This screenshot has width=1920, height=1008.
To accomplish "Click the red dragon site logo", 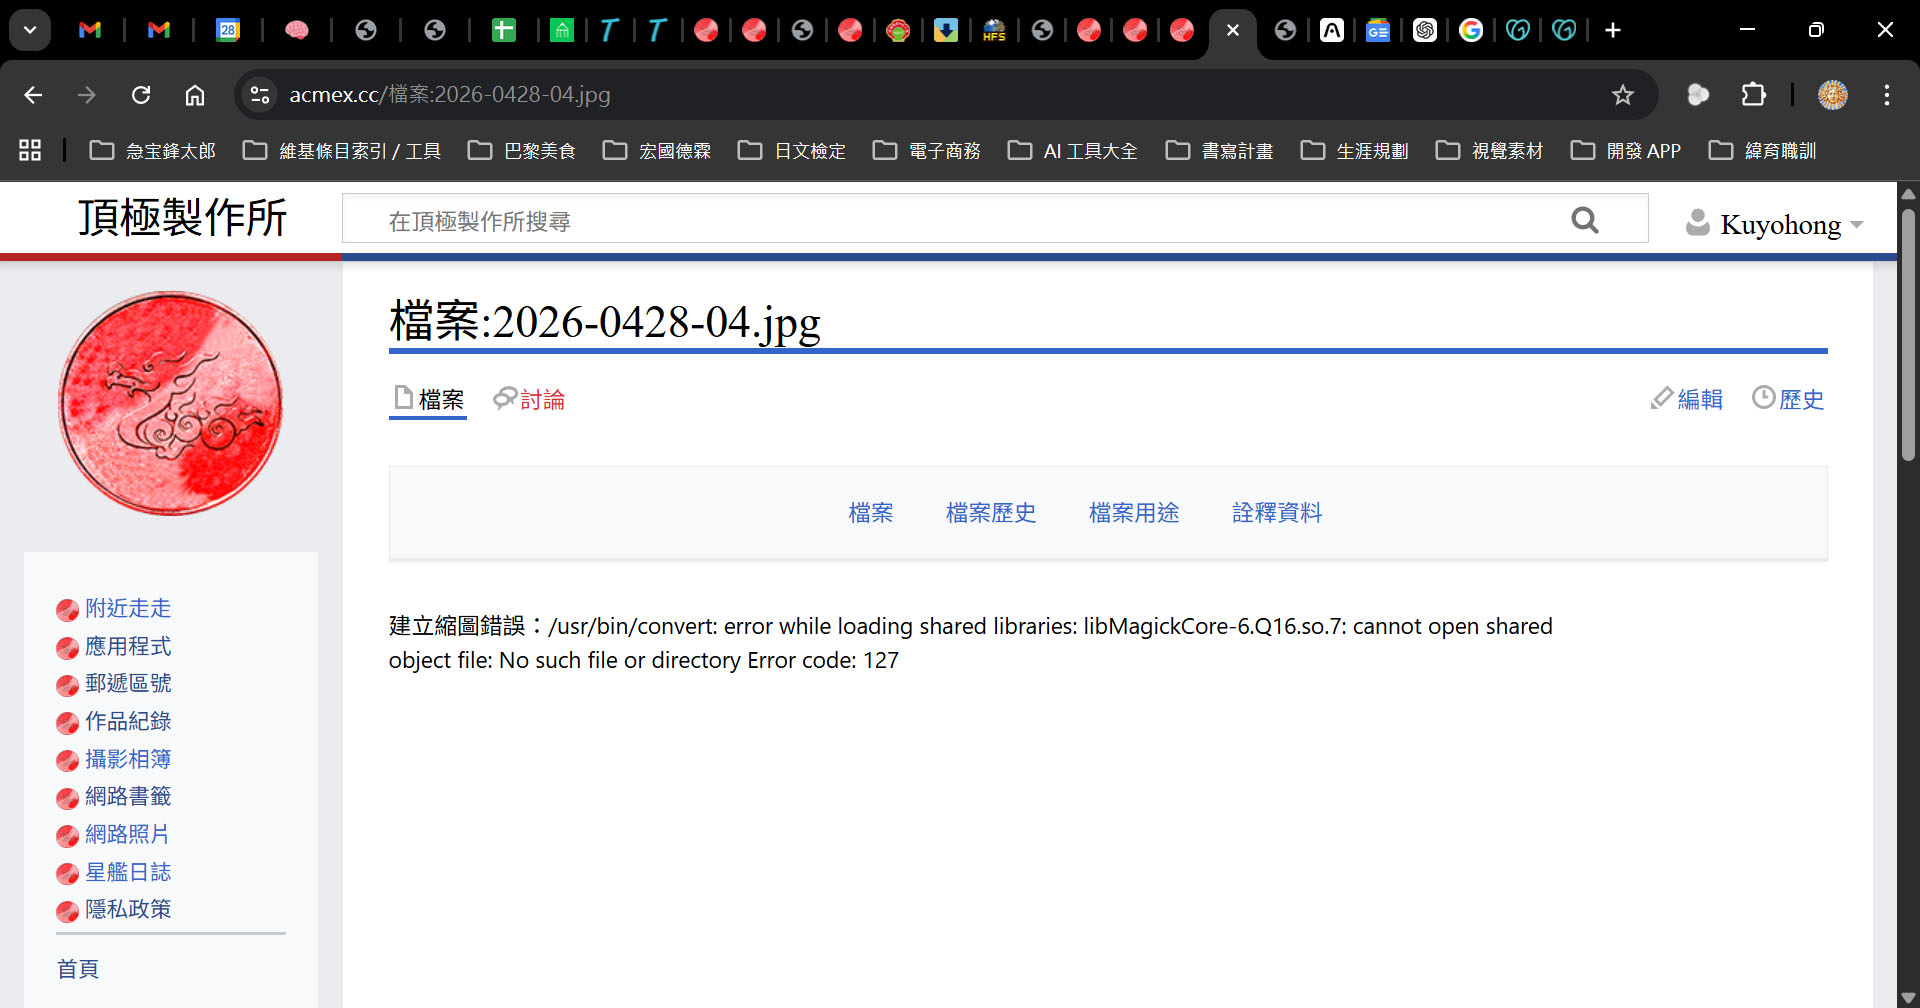I will (170, 403).
